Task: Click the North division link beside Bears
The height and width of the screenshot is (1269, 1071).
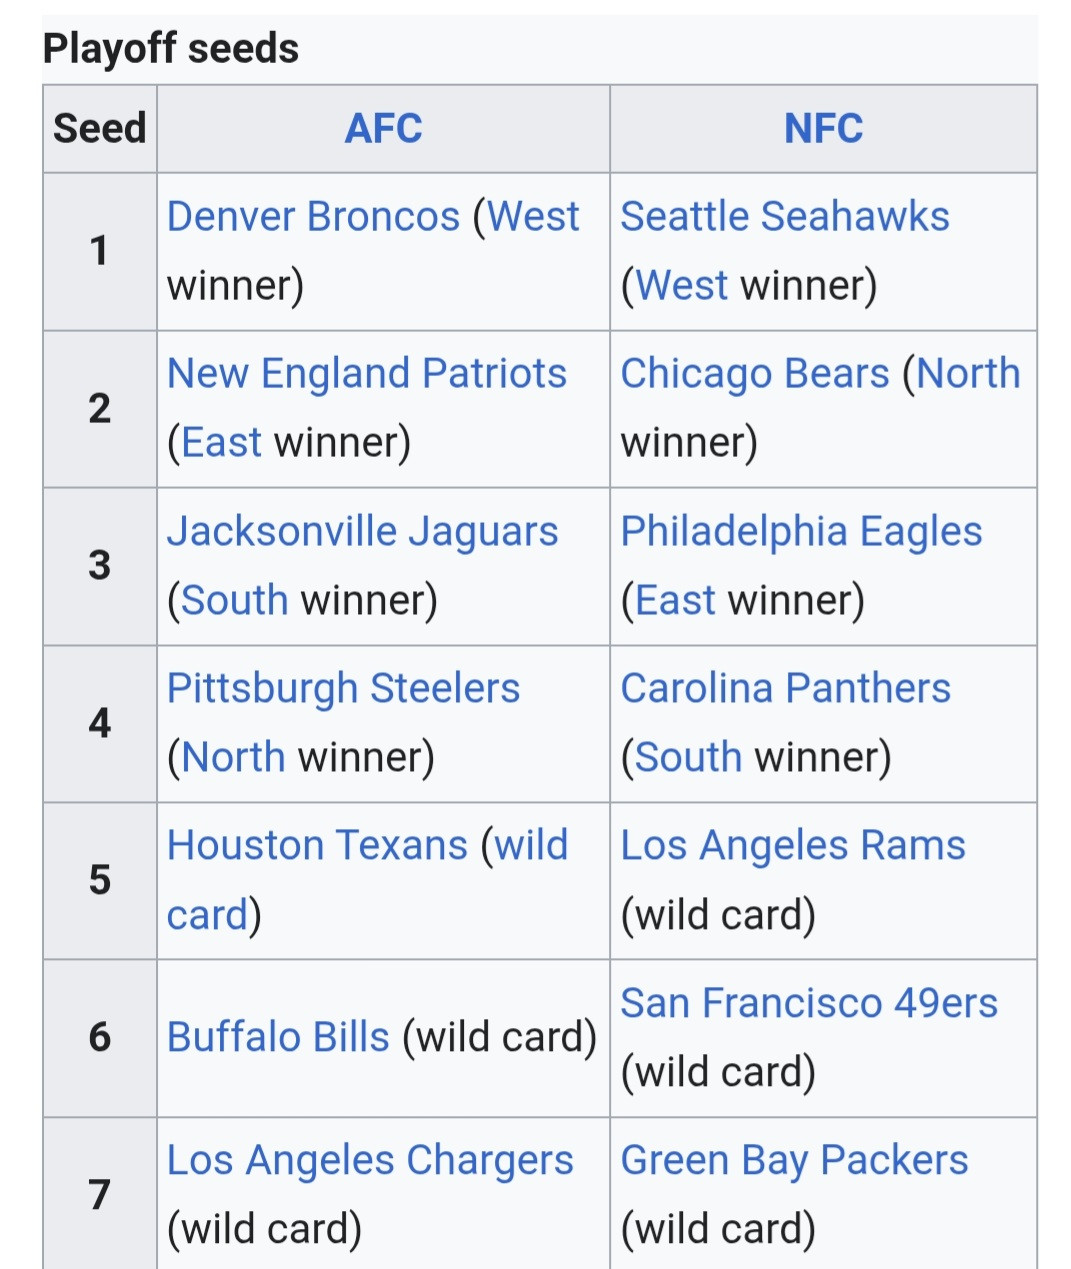Action: tap(968, 374)
